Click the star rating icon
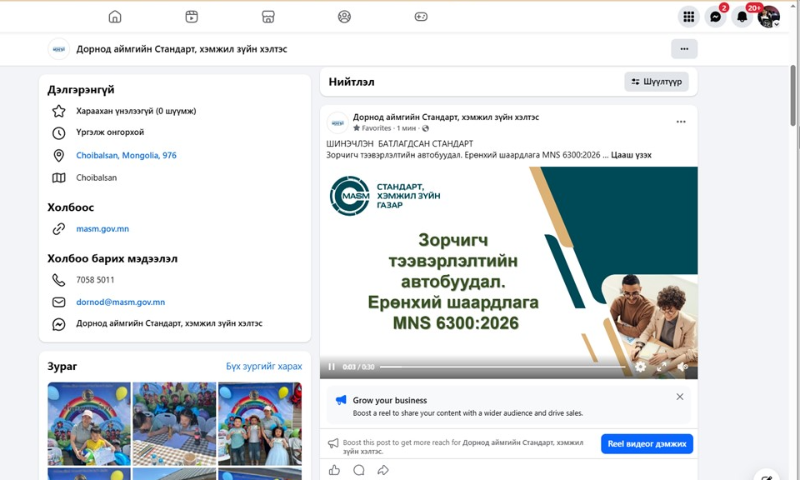 (x=59, y=111)
